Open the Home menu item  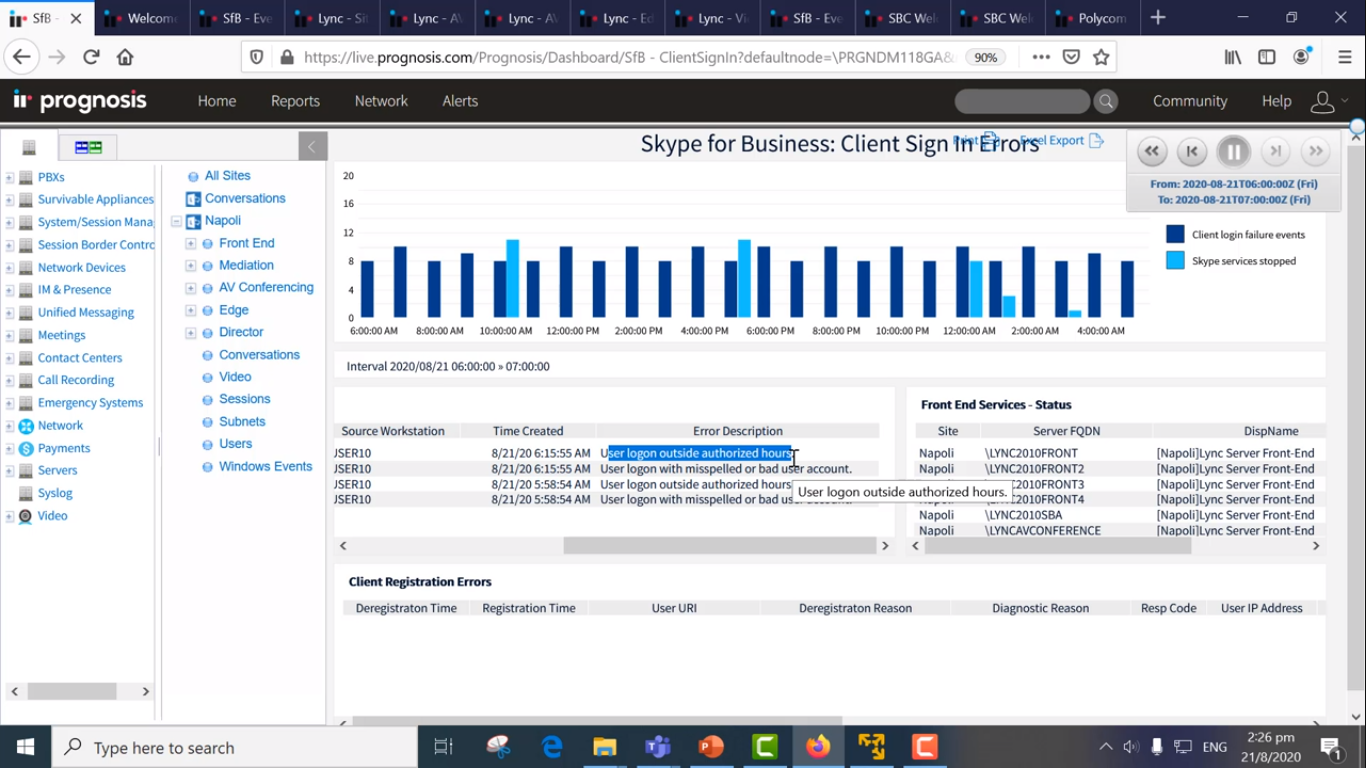[x=217, y=101]
